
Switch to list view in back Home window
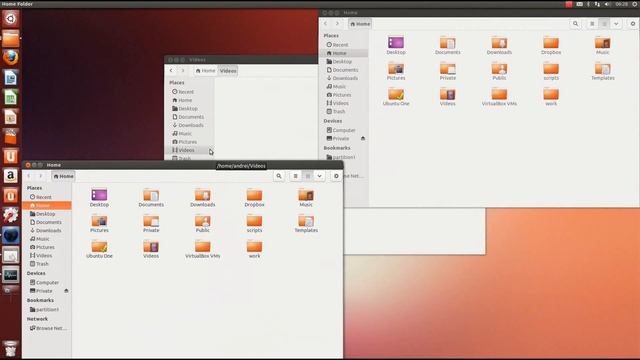tap(592, 24)
